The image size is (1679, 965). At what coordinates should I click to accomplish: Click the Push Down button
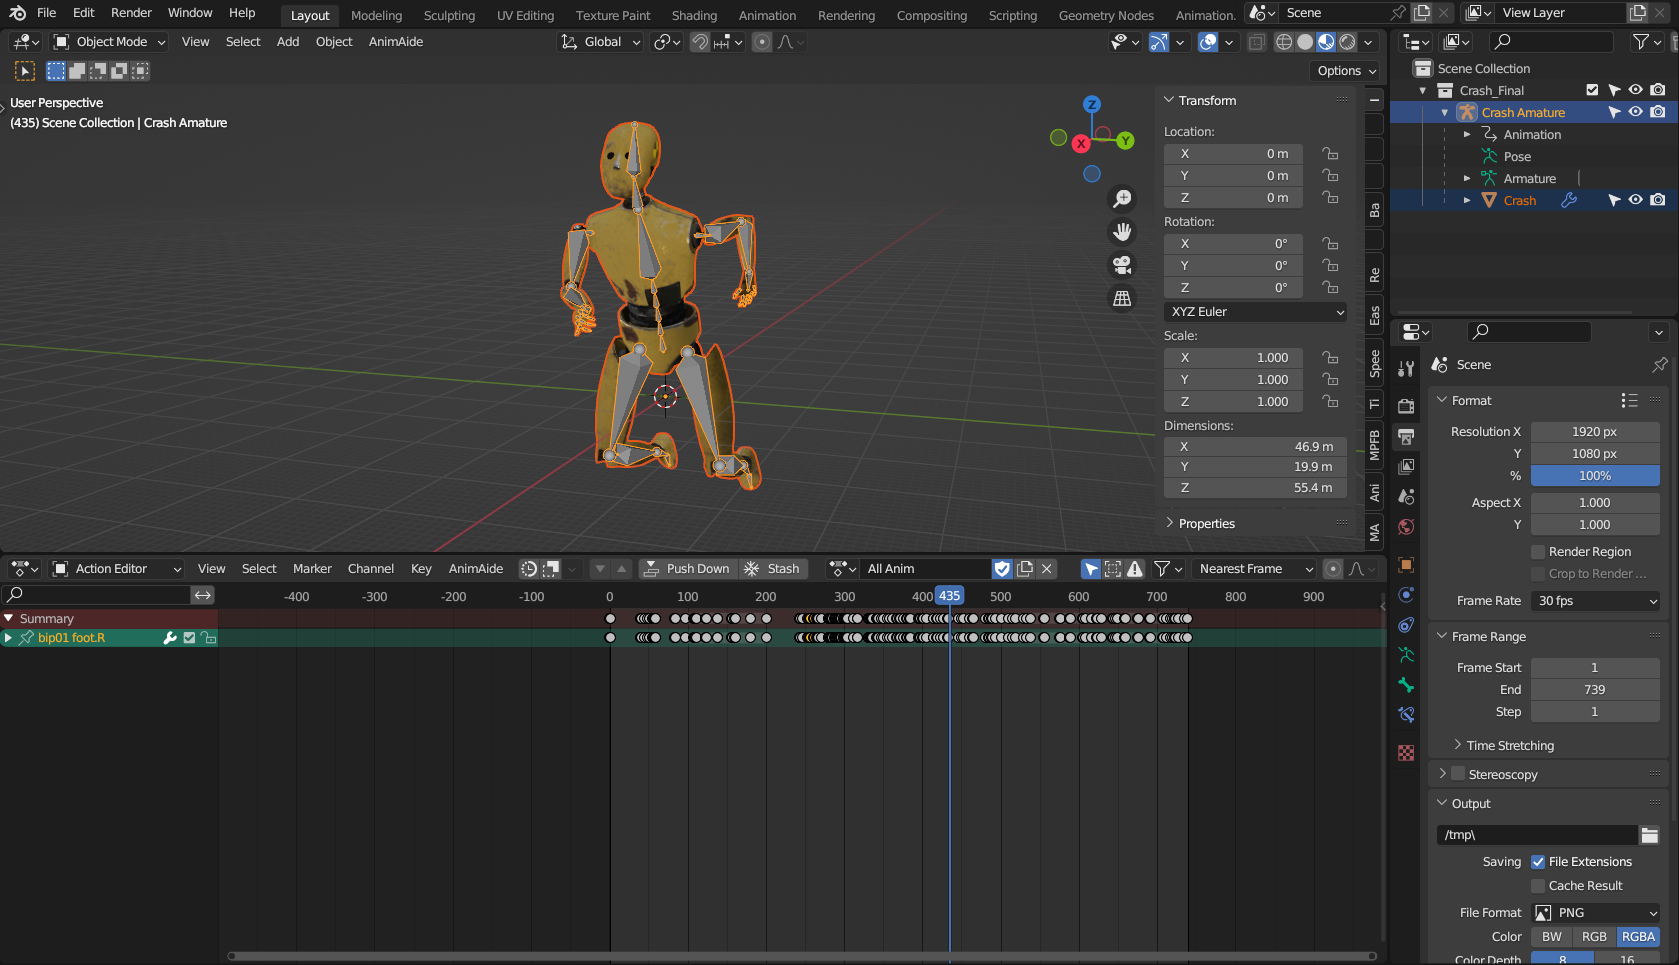click(x=687, y=569)
